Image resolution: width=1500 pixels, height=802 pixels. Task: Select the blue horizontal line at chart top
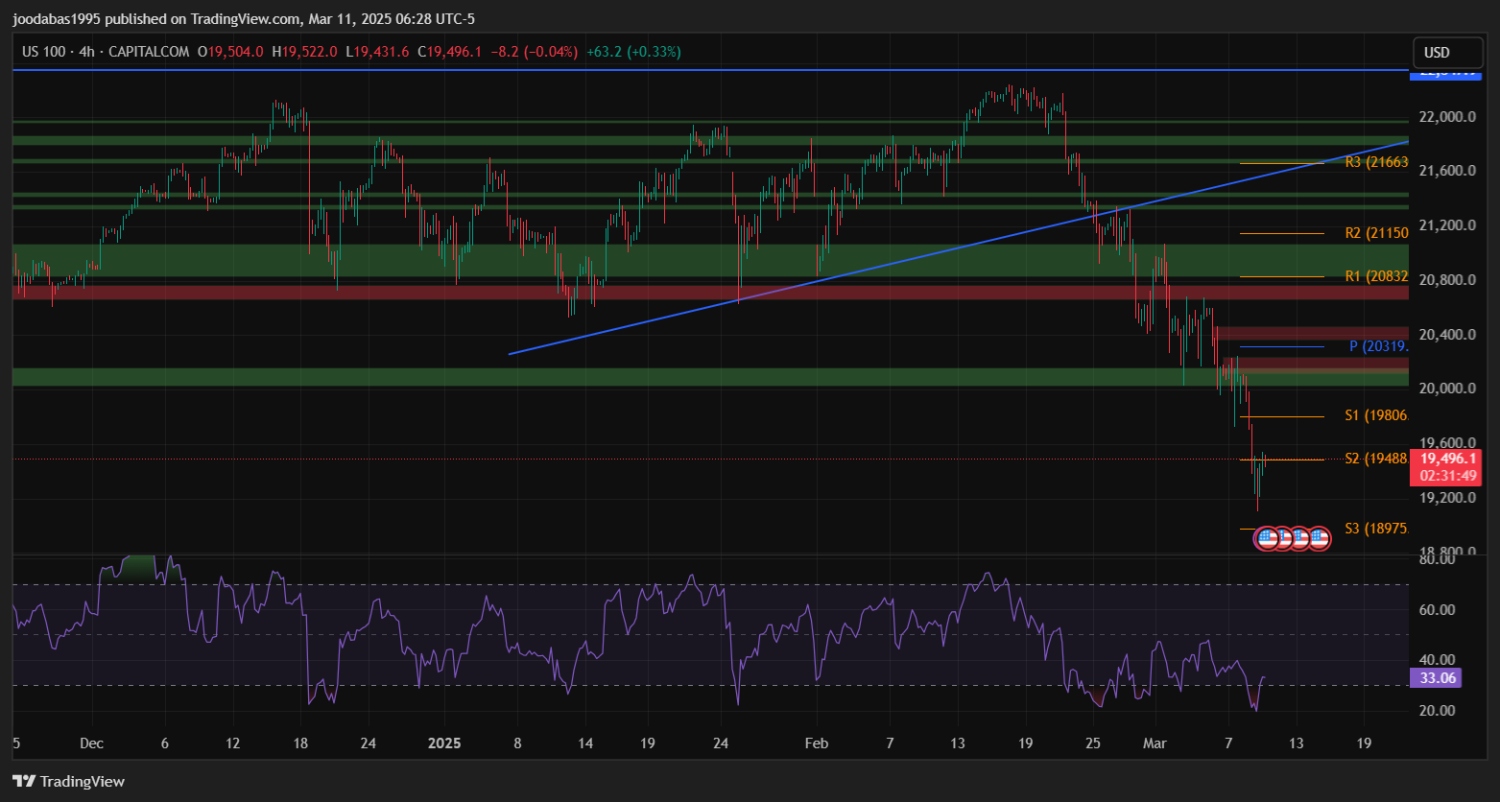click(x=700, y=70)
